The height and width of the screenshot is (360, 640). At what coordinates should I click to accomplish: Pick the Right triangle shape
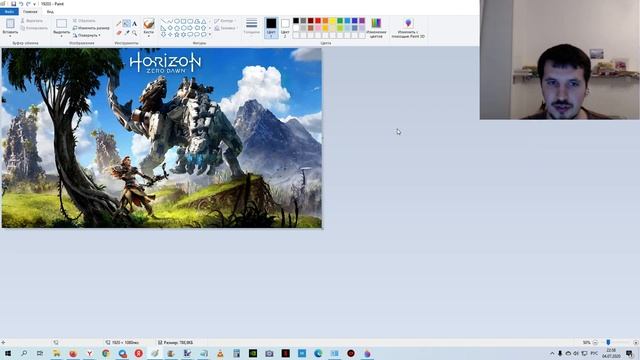163,28
